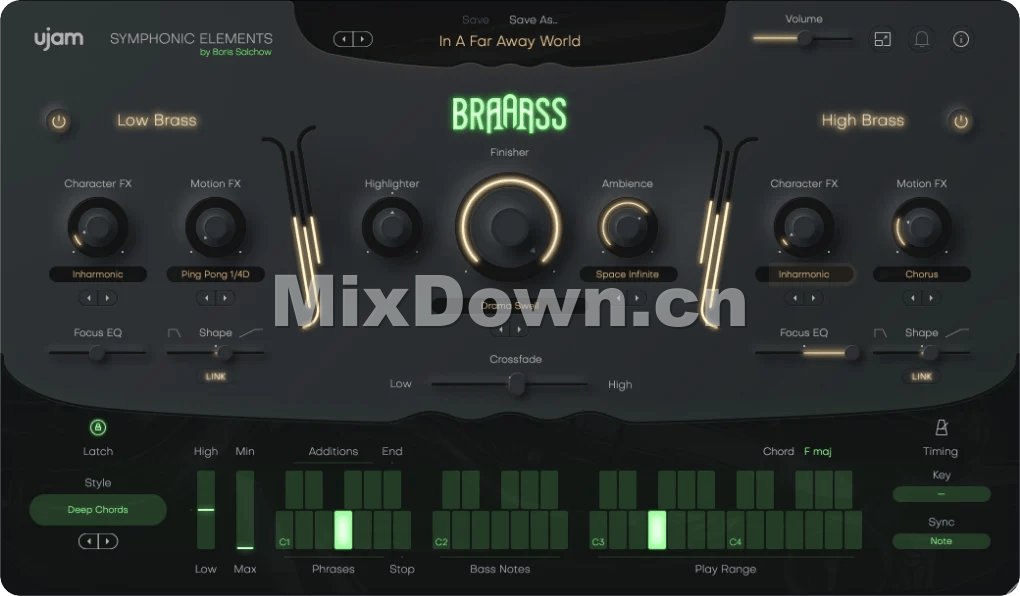Screen dimensions: 1020x596
Task: Select next Style arrow
Action: pos(108,541)
